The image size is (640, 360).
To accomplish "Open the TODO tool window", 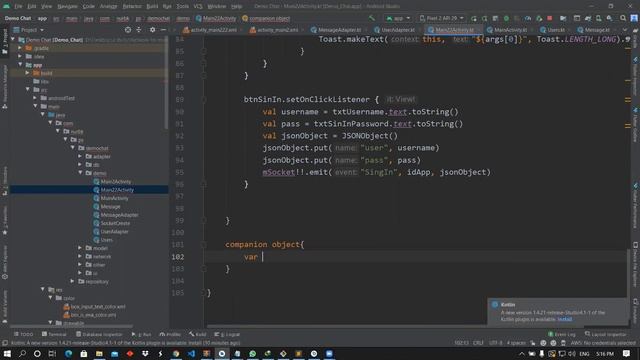I will click(x=23, y=334).
